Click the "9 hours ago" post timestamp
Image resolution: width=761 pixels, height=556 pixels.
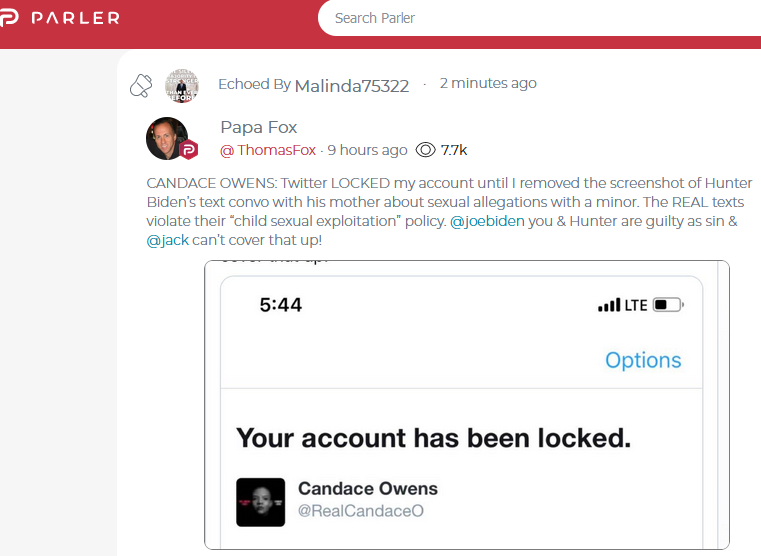[x=367, y=150]
